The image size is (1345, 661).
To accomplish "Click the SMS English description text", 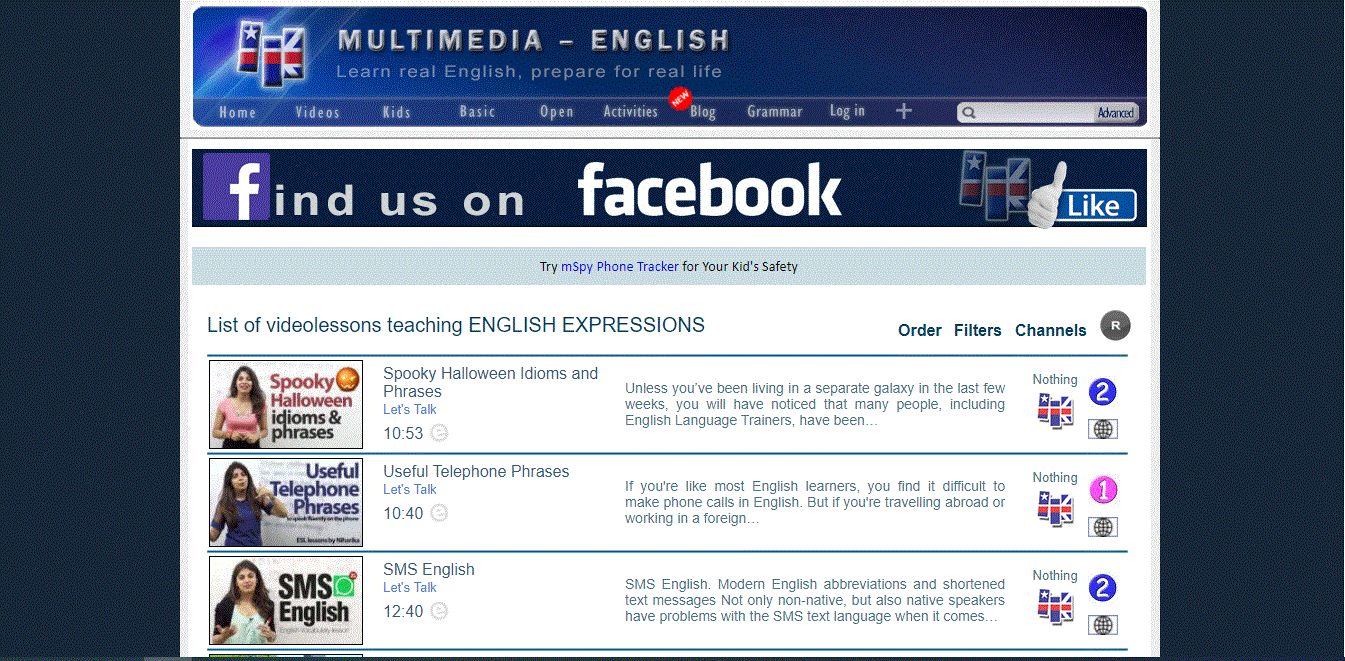I will click(815, 600).
